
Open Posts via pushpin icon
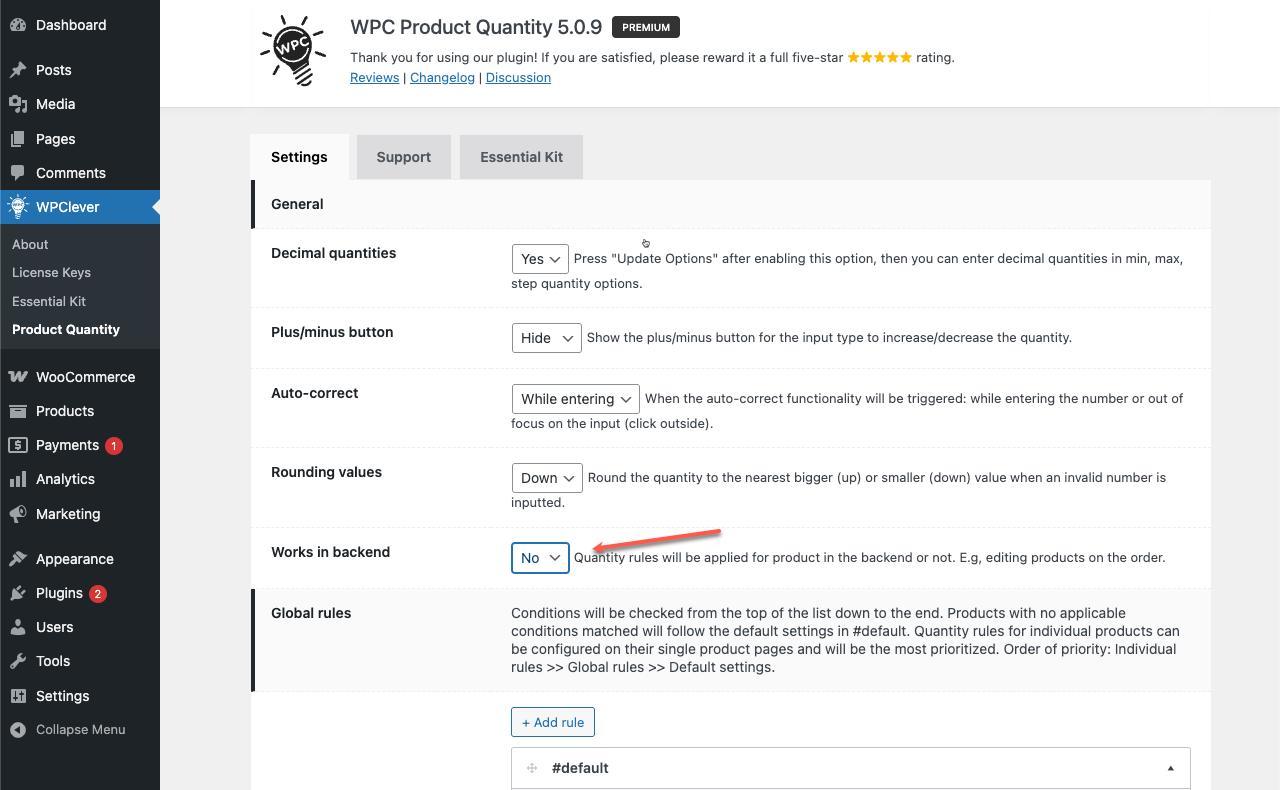click(x=18, y=70)
